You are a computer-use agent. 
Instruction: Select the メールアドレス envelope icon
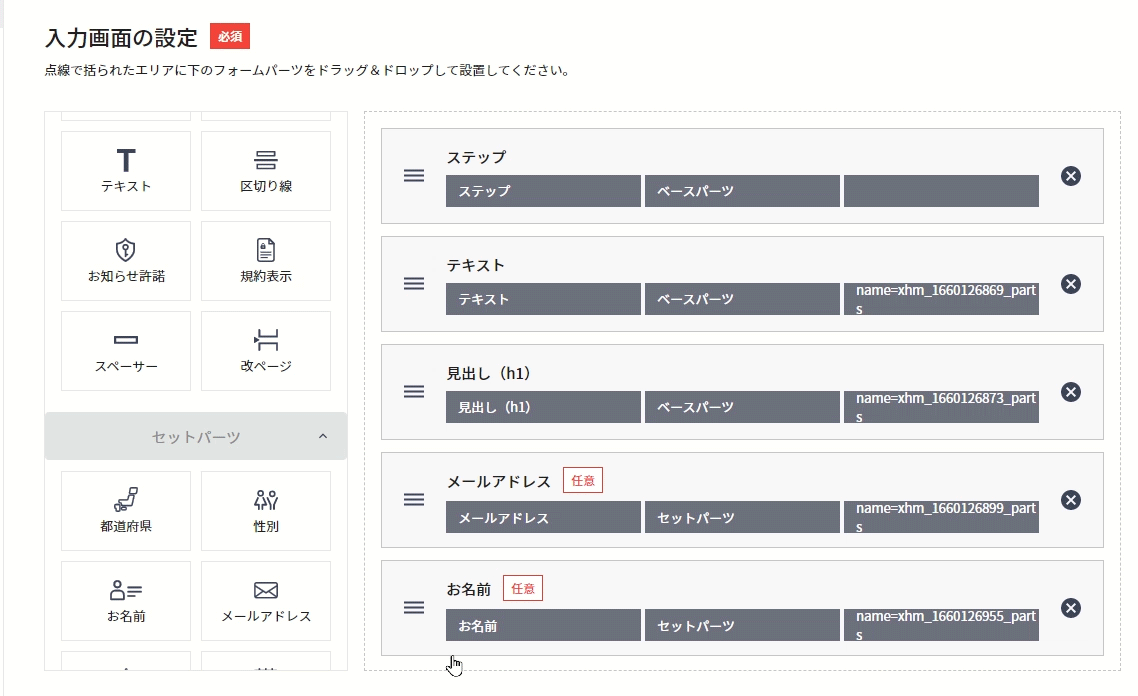(x=265, y=600)
